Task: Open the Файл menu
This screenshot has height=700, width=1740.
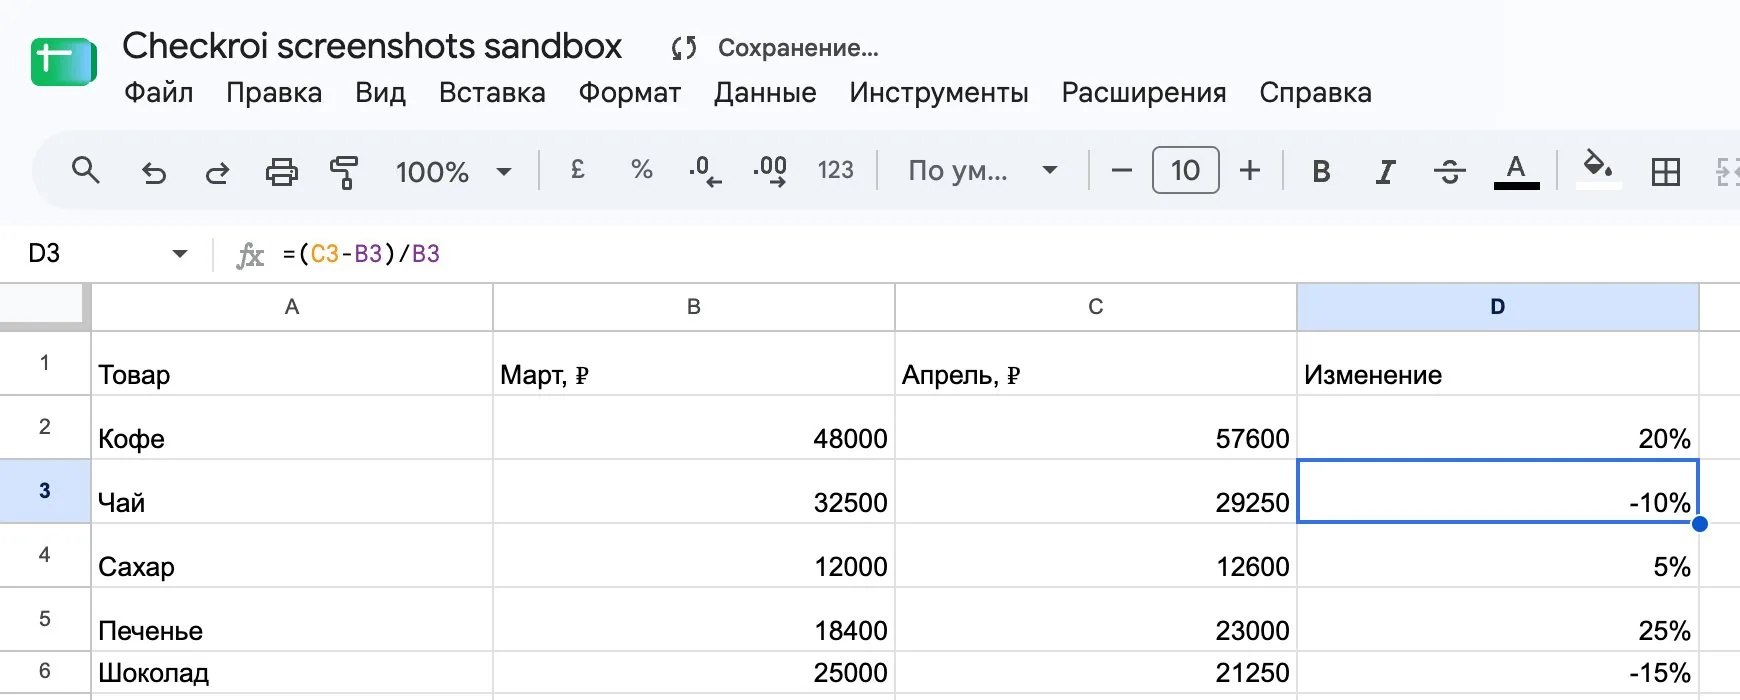Action: point(158,93)
